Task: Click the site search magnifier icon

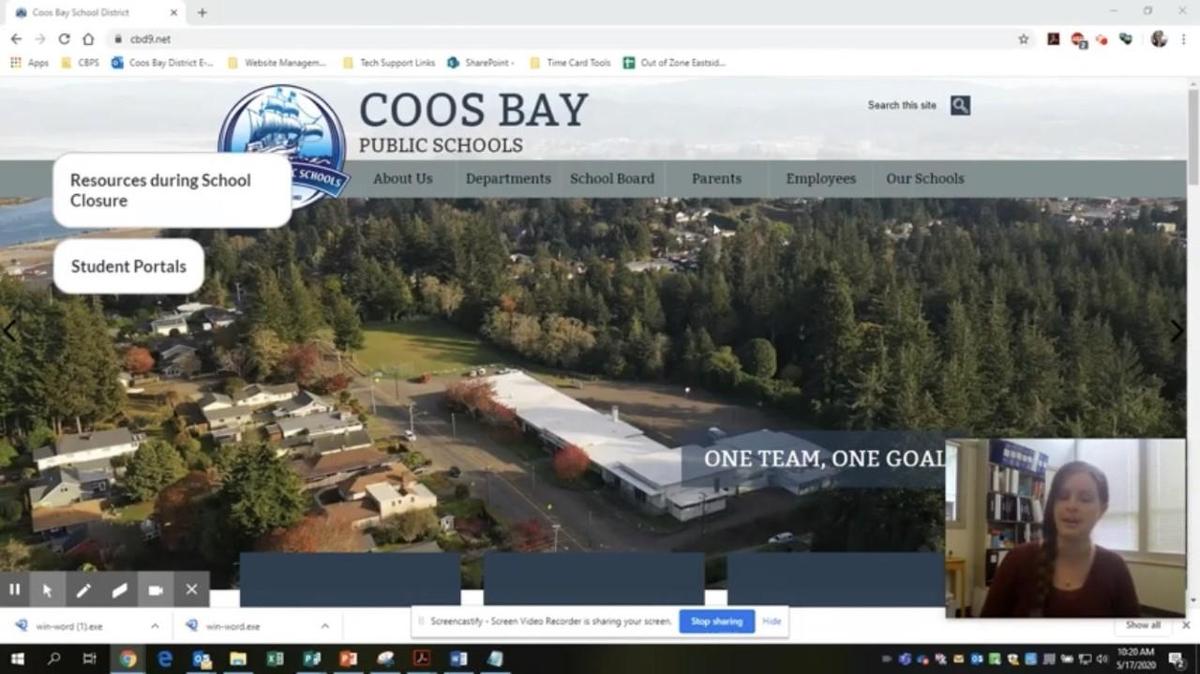Action: 960,105
